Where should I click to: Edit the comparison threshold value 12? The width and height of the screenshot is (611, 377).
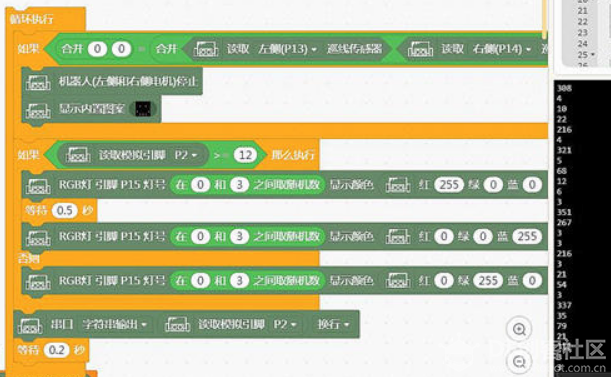(245, 155)
